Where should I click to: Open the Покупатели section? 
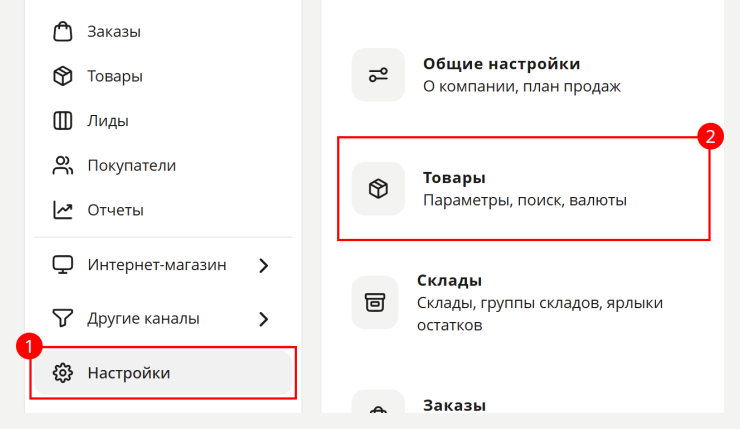(x=131, y=166)
